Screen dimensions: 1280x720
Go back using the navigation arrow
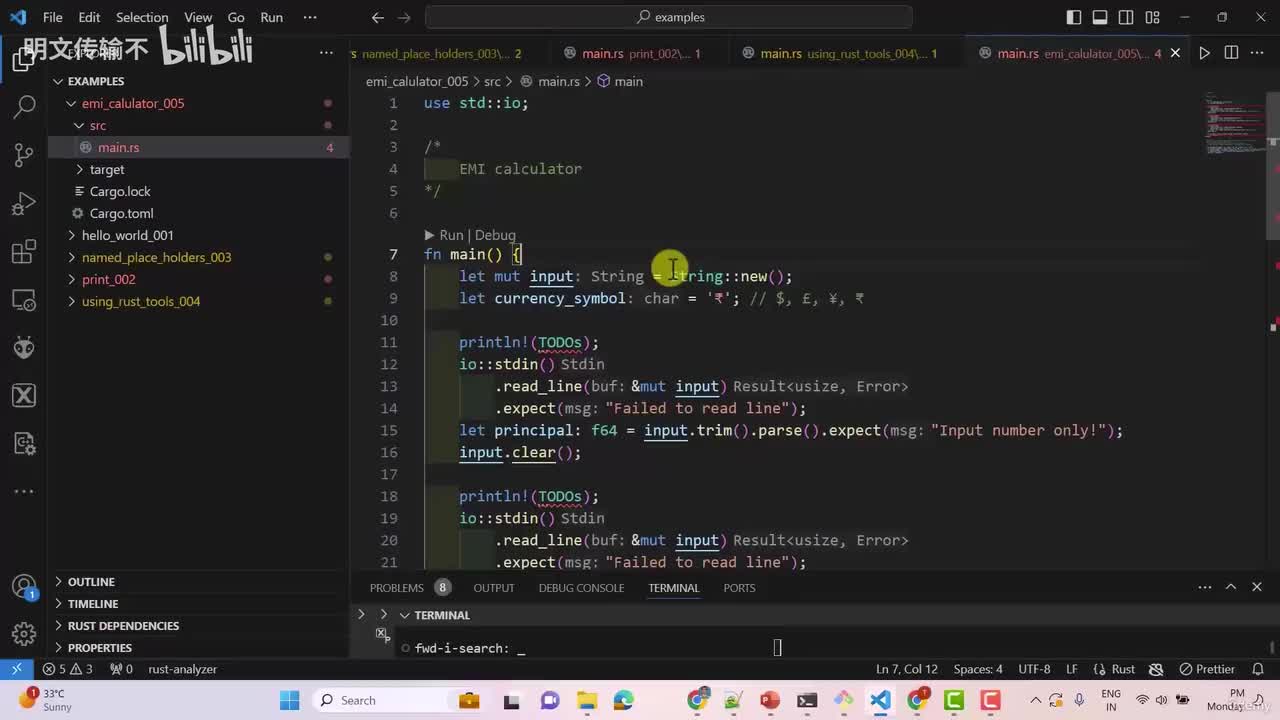point(377,17)
